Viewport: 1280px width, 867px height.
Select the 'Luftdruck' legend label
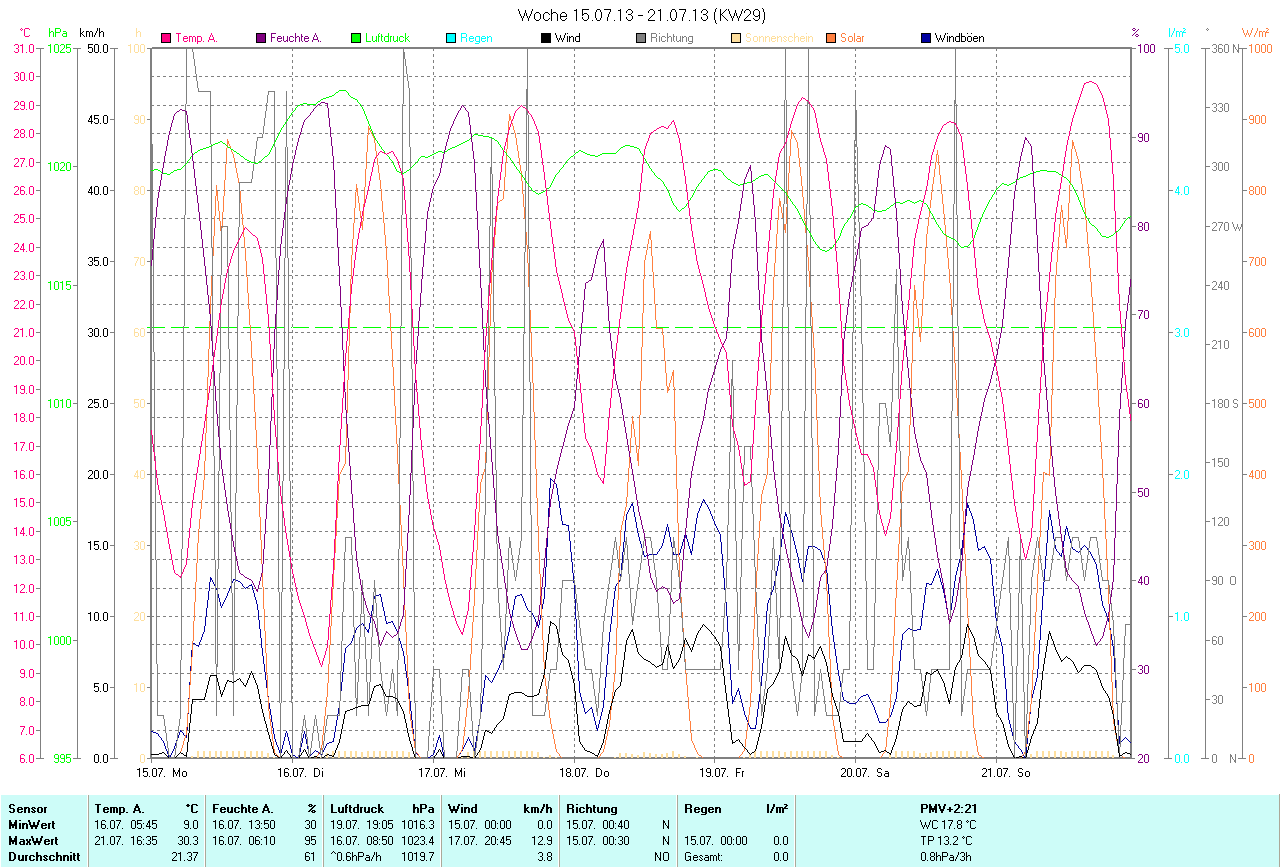[x=387, y=38]
